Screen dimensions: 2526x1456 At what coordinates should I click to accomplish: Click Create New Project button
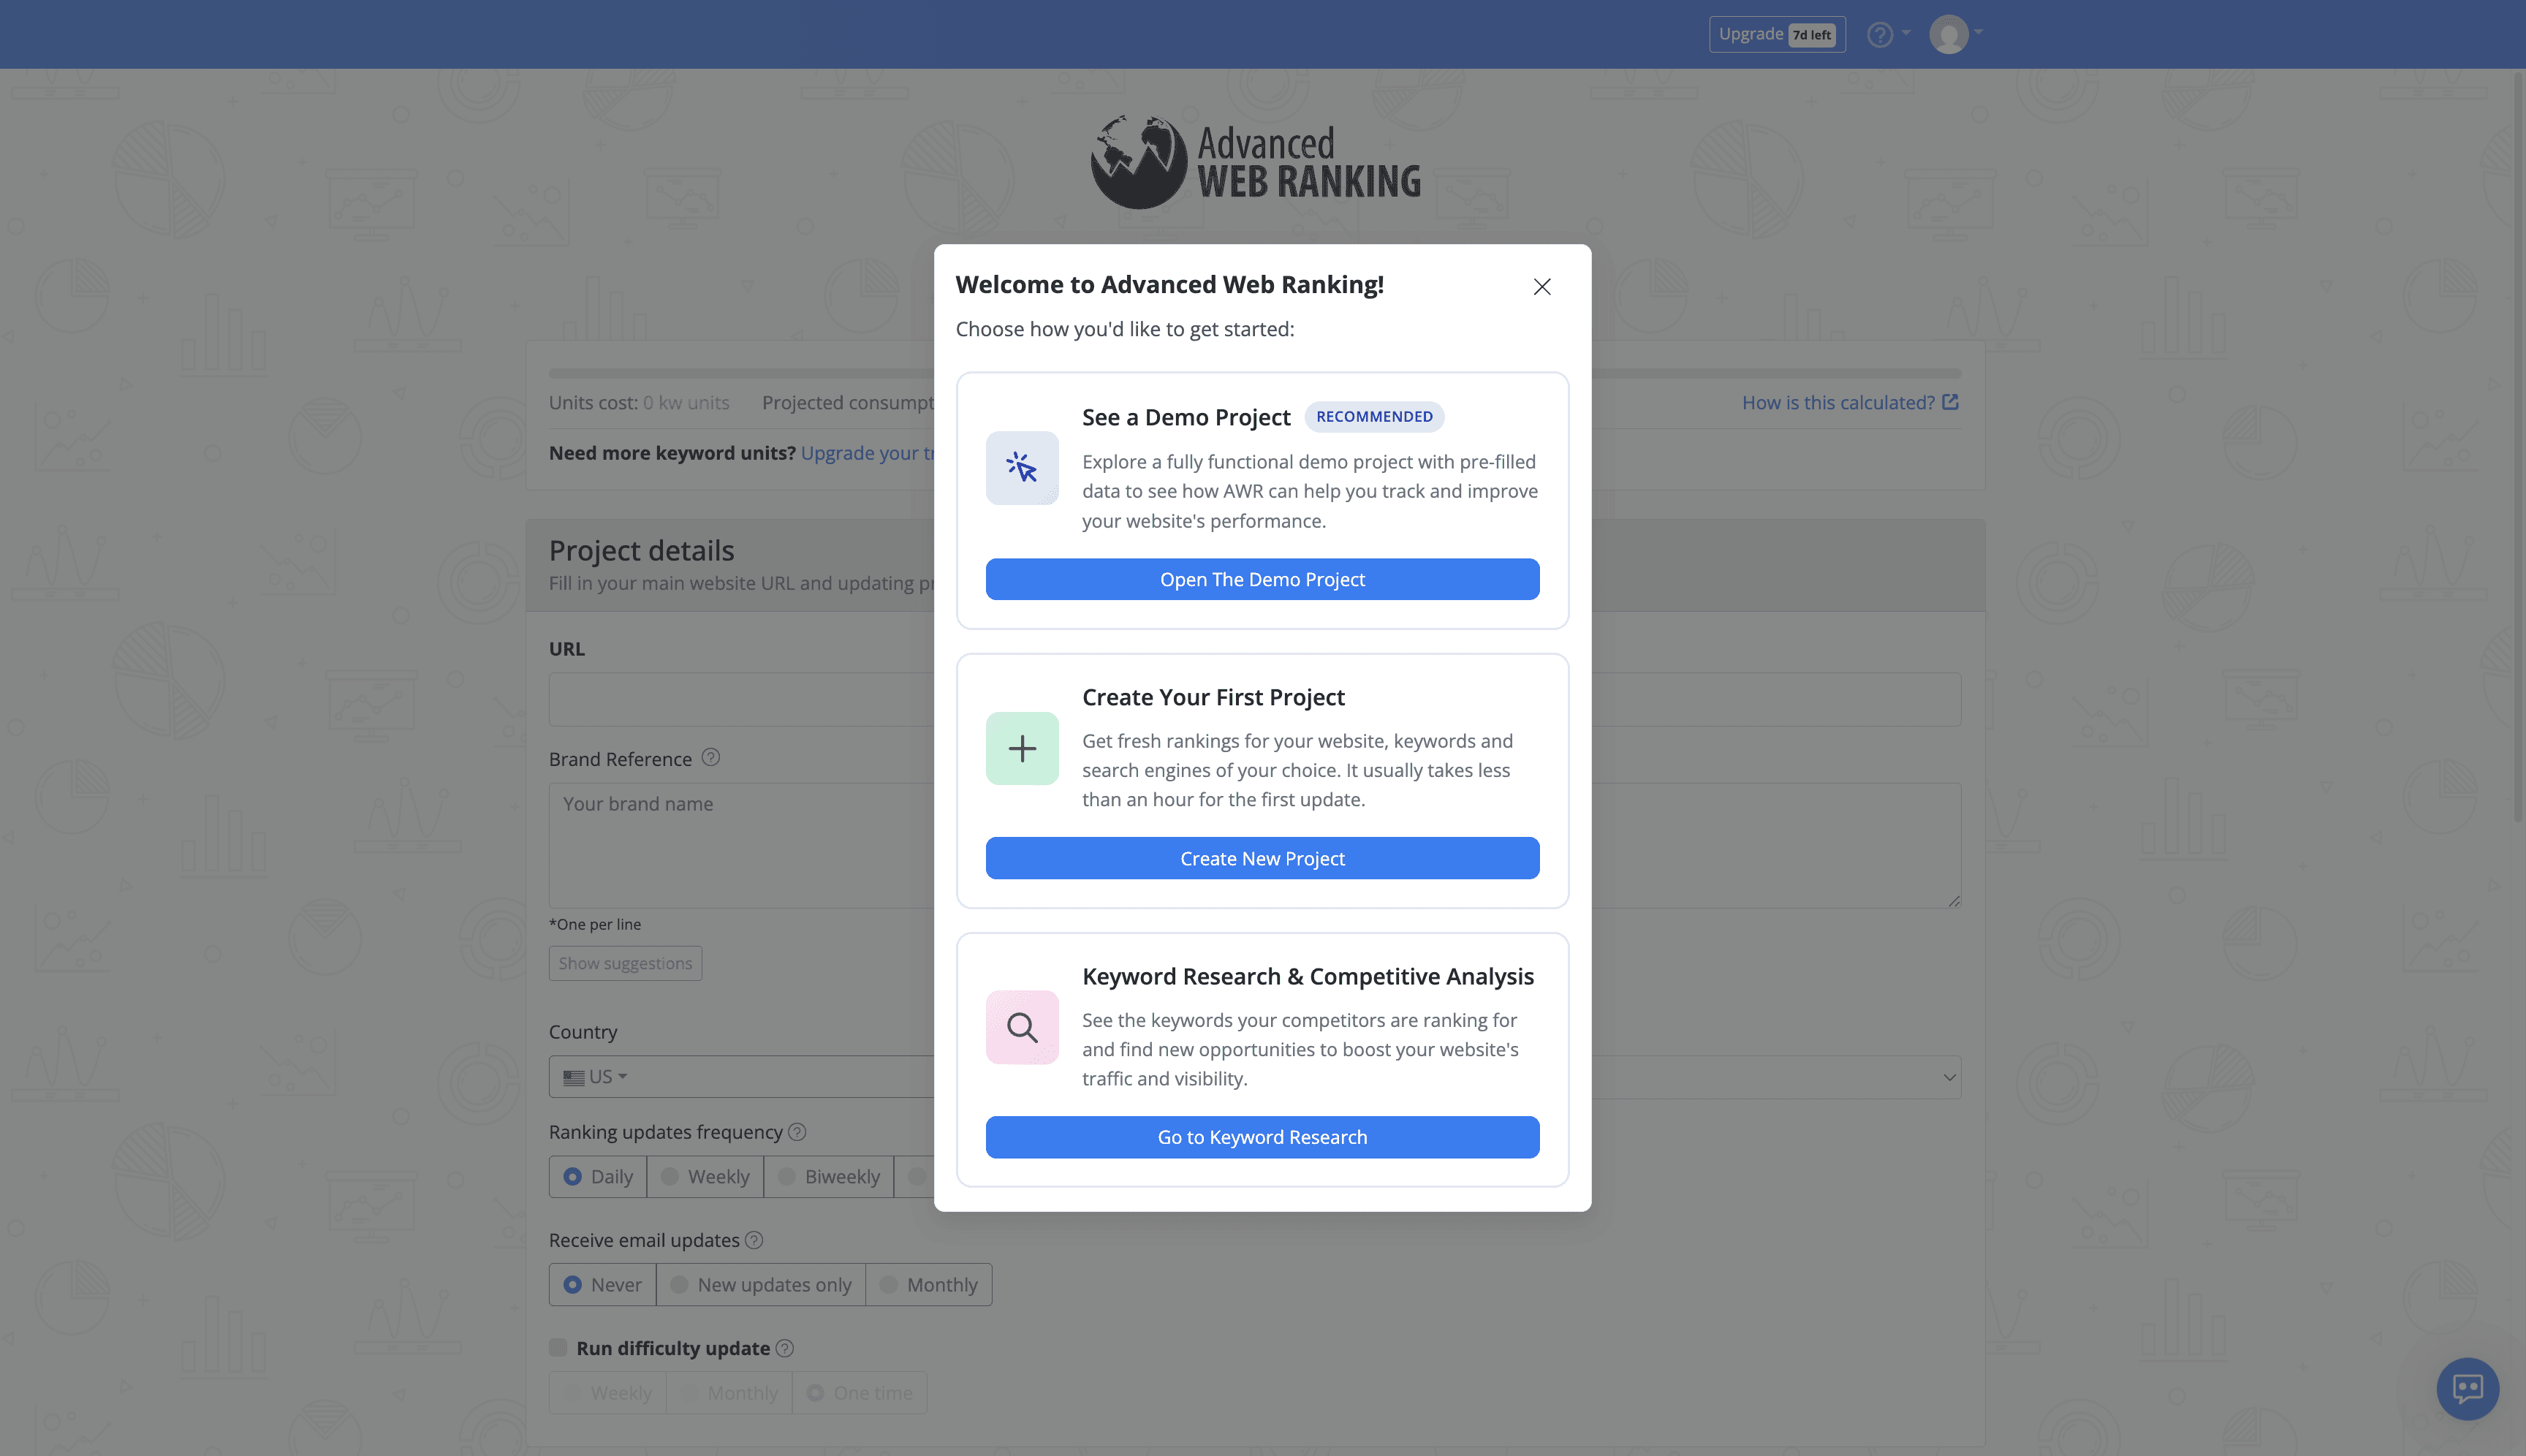pyautogui.click(x=1262, y=858)
